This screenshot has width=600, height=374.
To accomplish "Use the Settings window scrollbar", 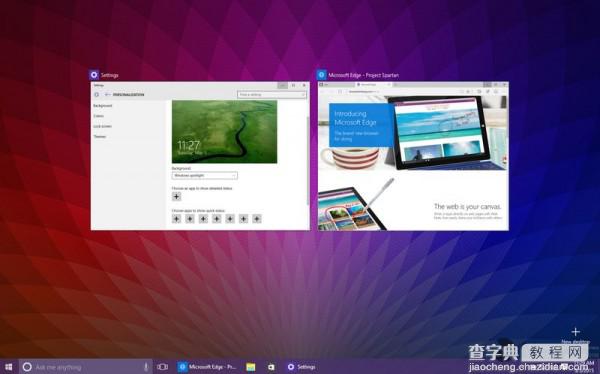I will click(308, 161).
